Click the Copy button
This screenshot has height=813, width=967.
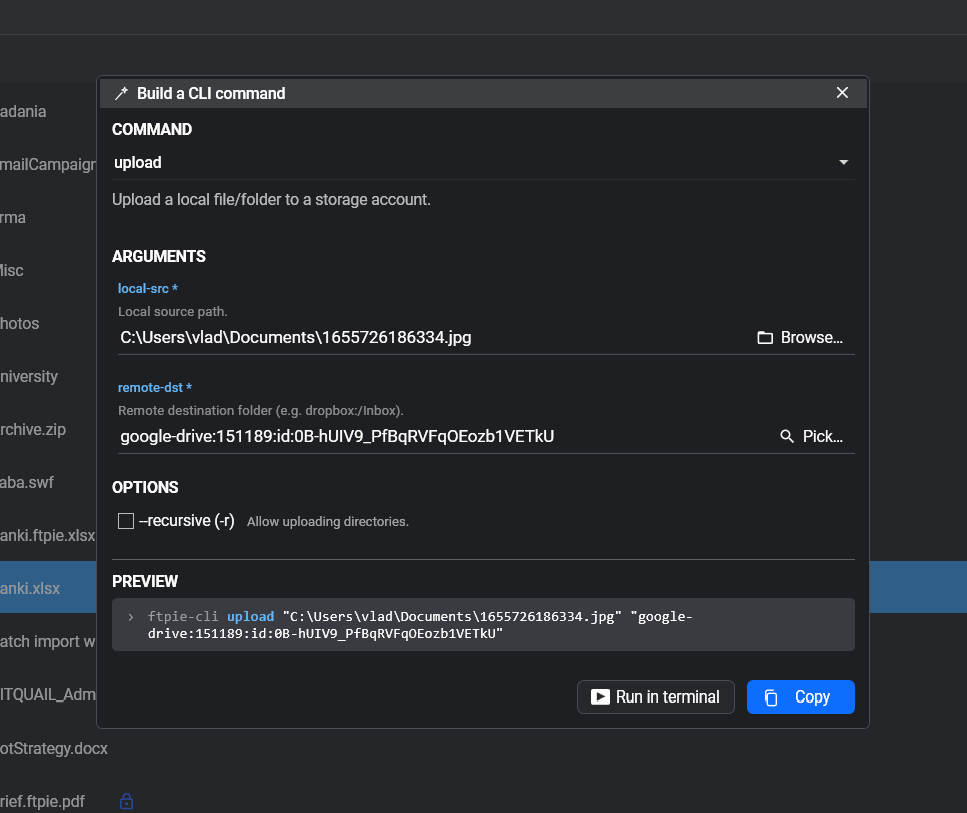800,697
